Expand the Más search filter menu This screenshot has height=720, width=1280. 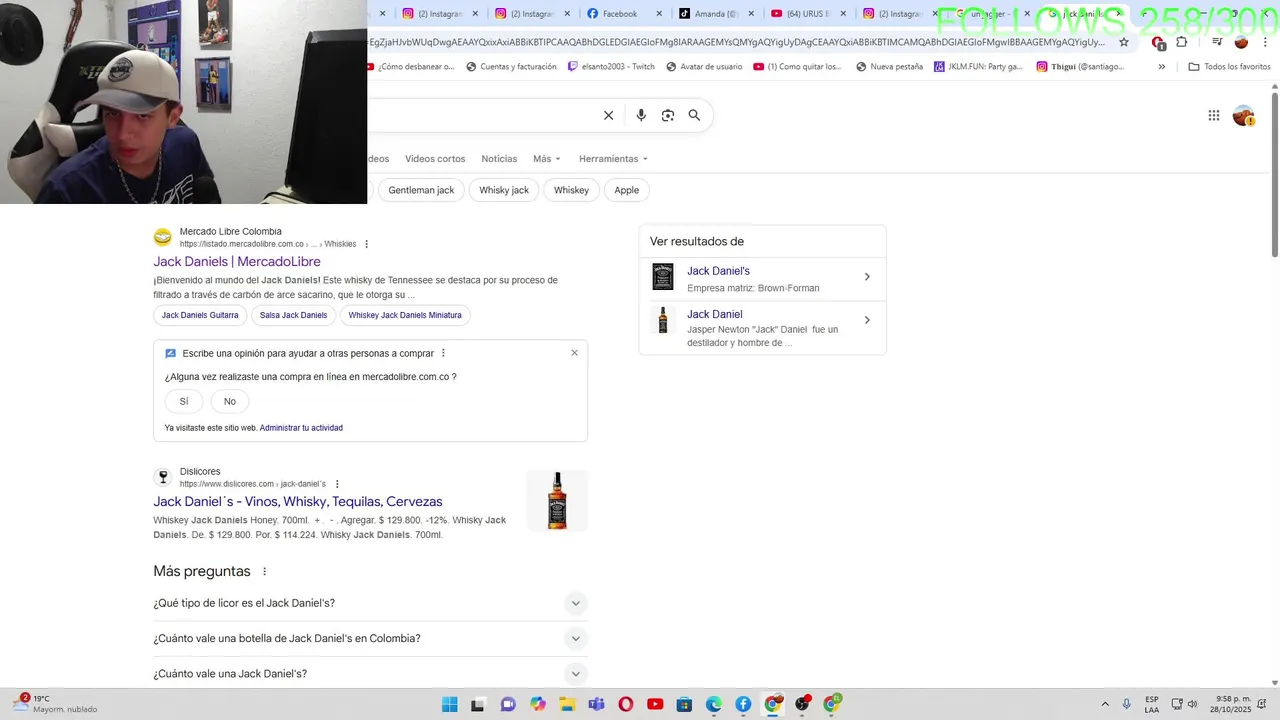[x=547, y=159]
